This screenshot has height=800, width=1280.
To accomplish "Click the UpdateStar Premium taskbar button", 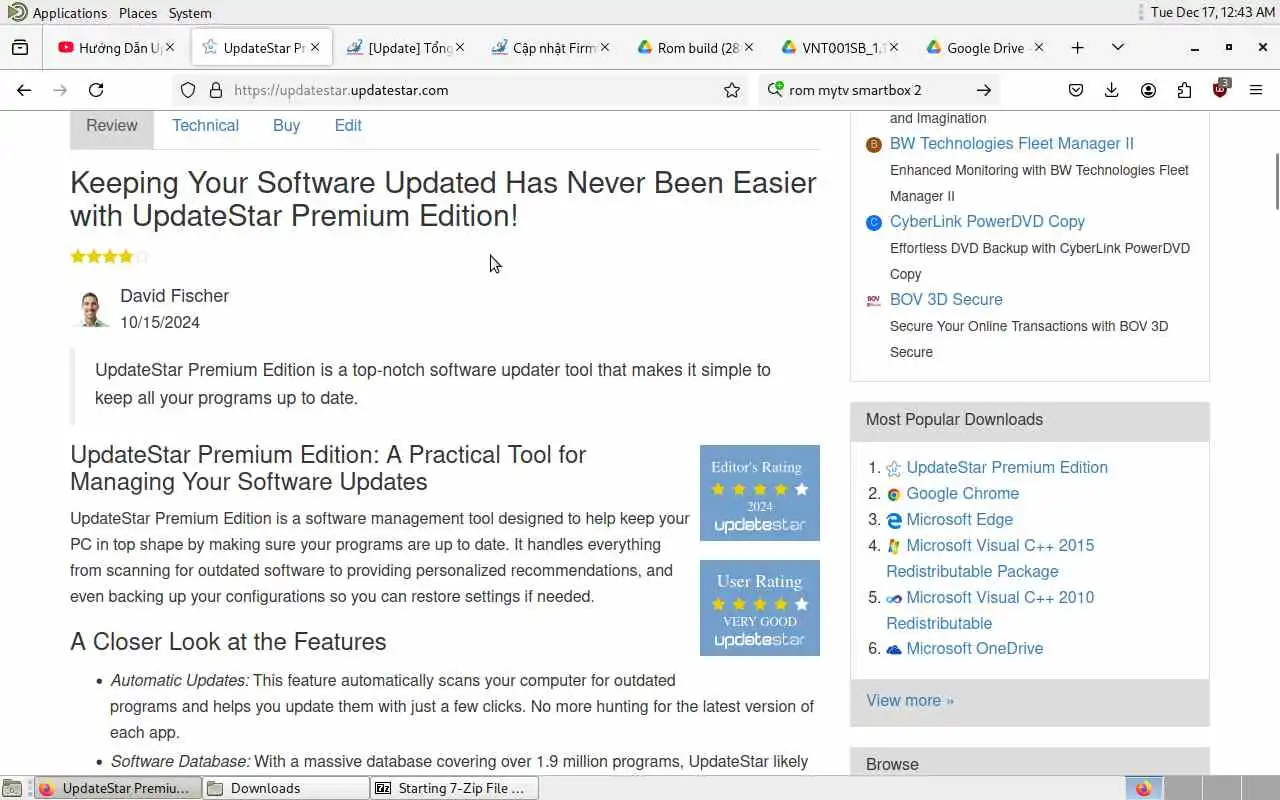I will click(117, 788).
